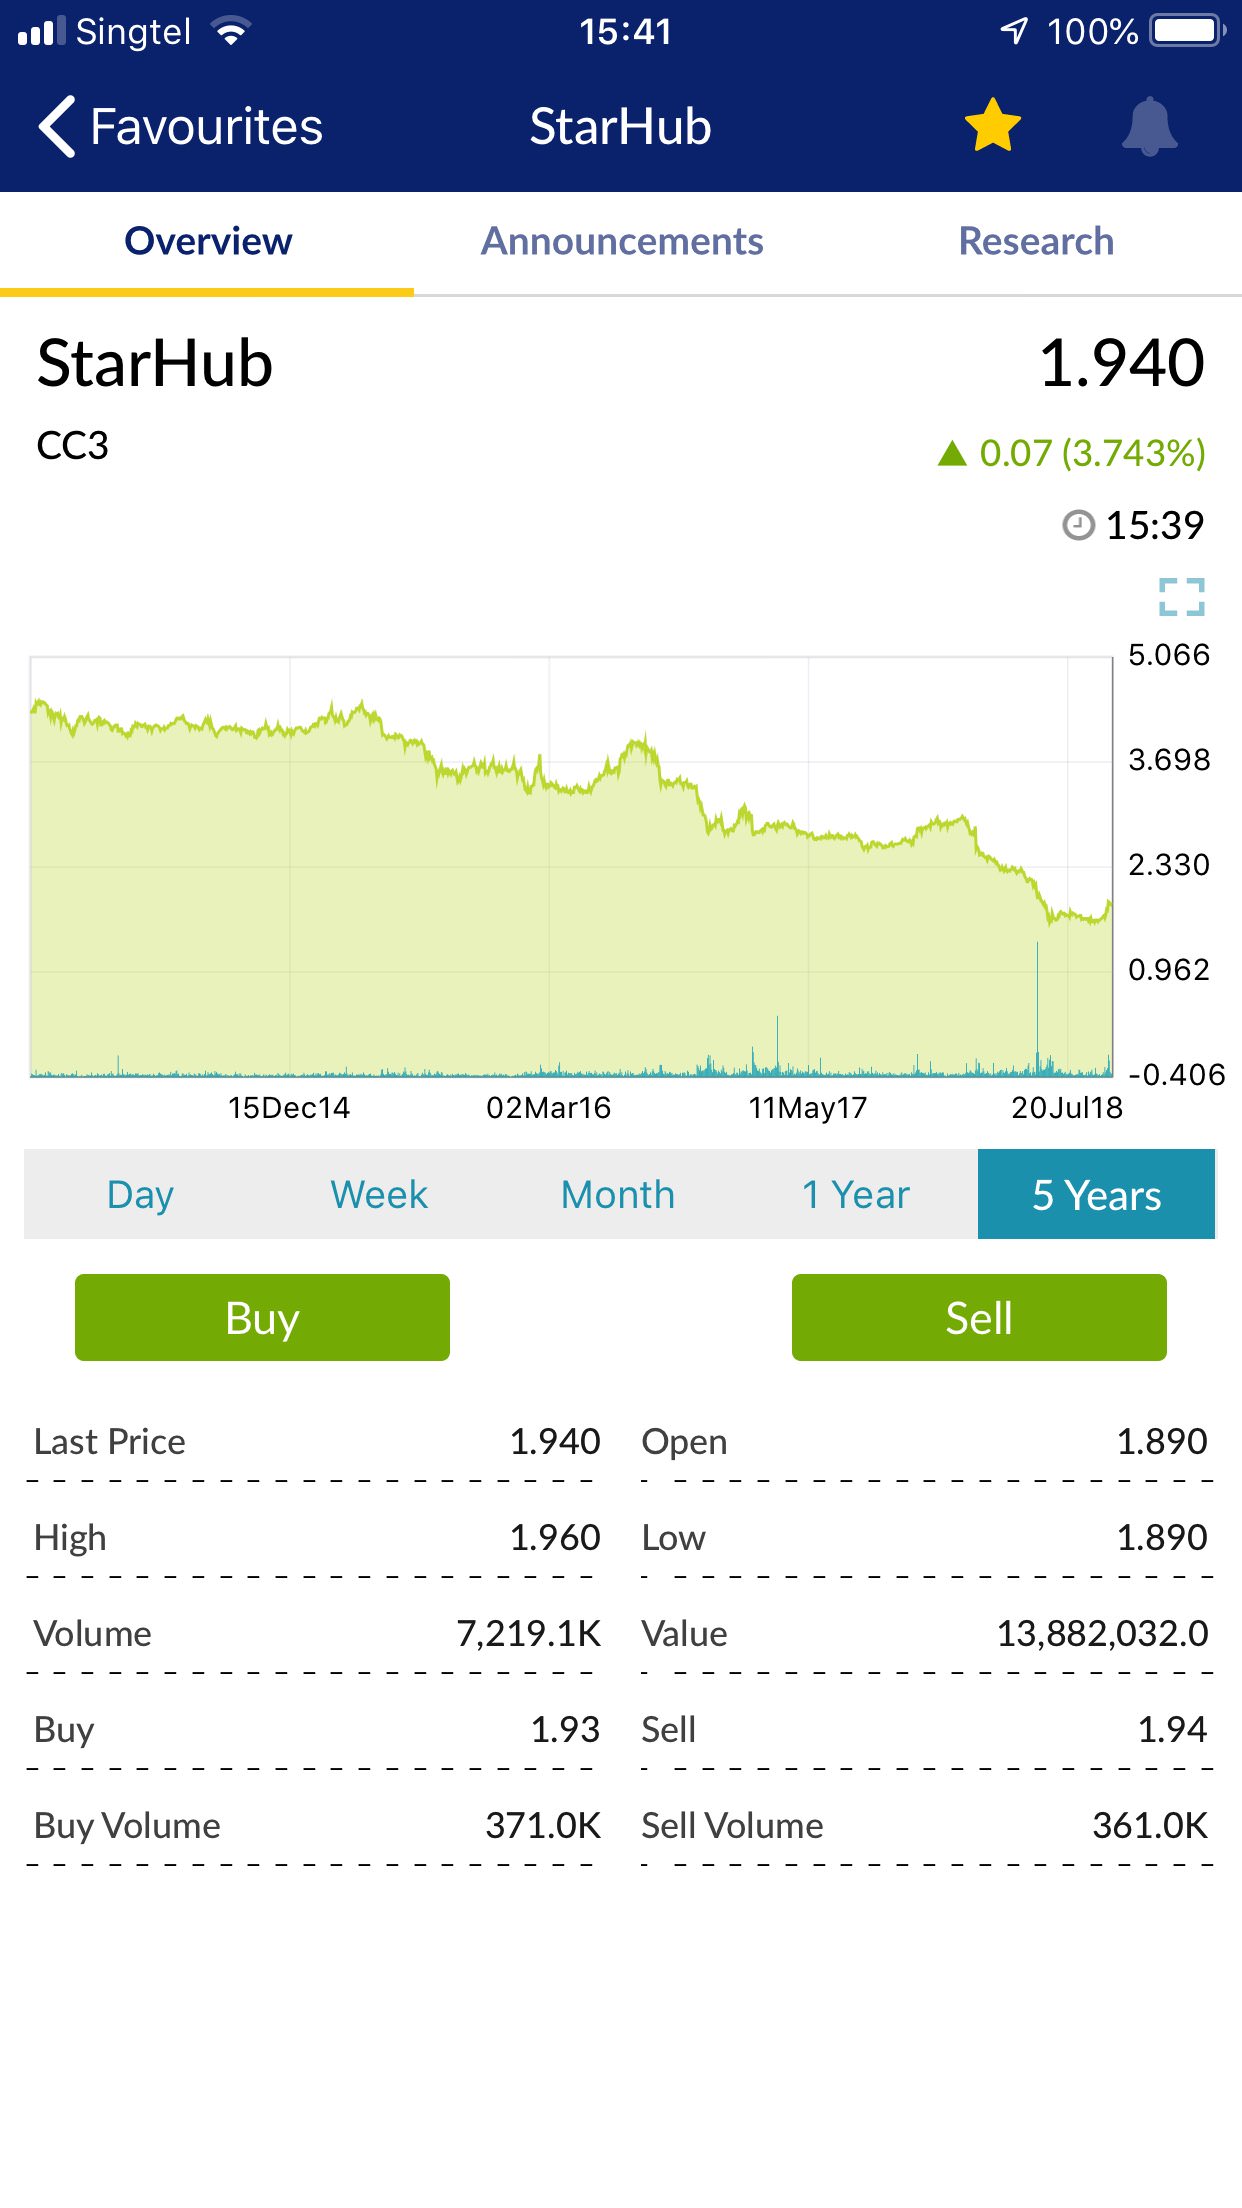
Task: Switch chart to Month range
Action: tap(618, 1194)
